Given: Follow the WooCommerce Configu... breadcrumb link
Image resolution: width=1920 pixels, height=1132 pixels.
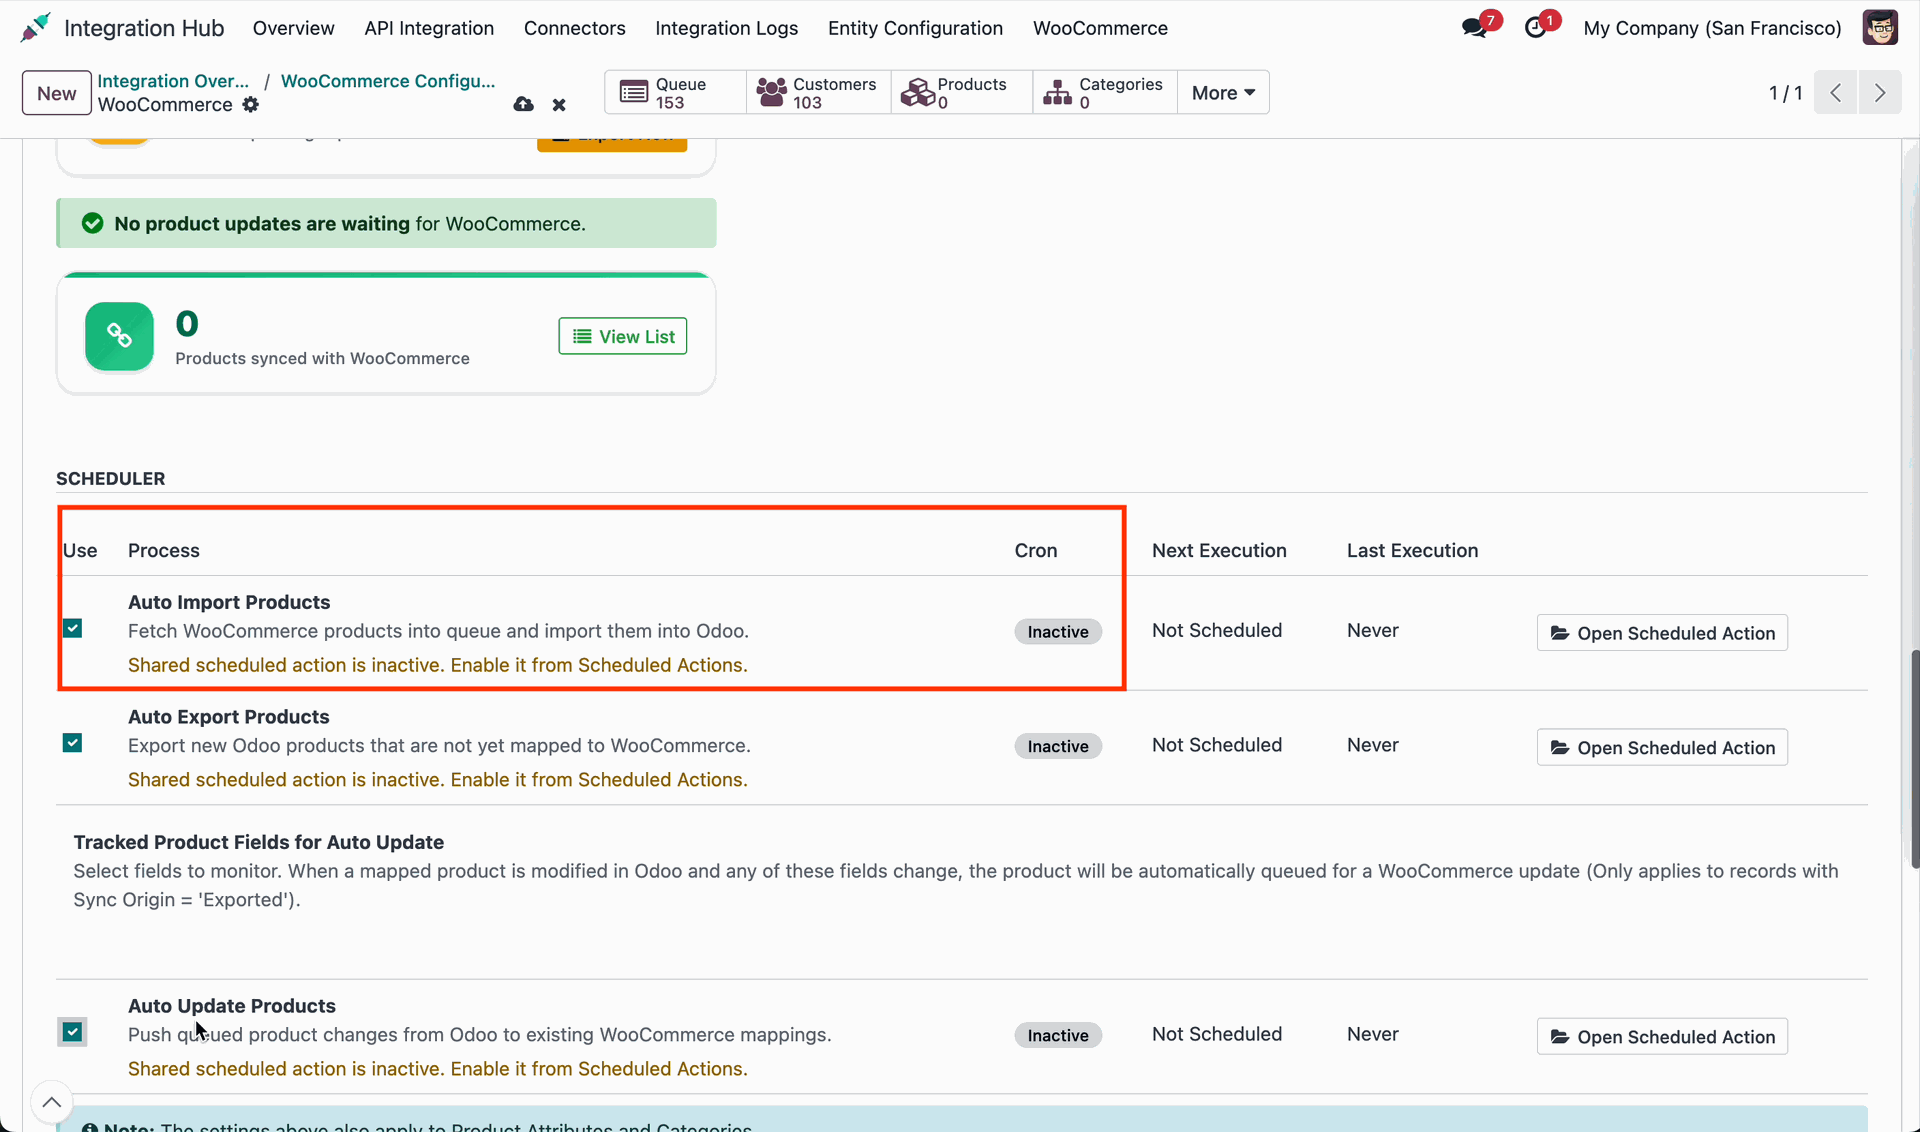Looking at the screenshot, I should click(388, 81).
